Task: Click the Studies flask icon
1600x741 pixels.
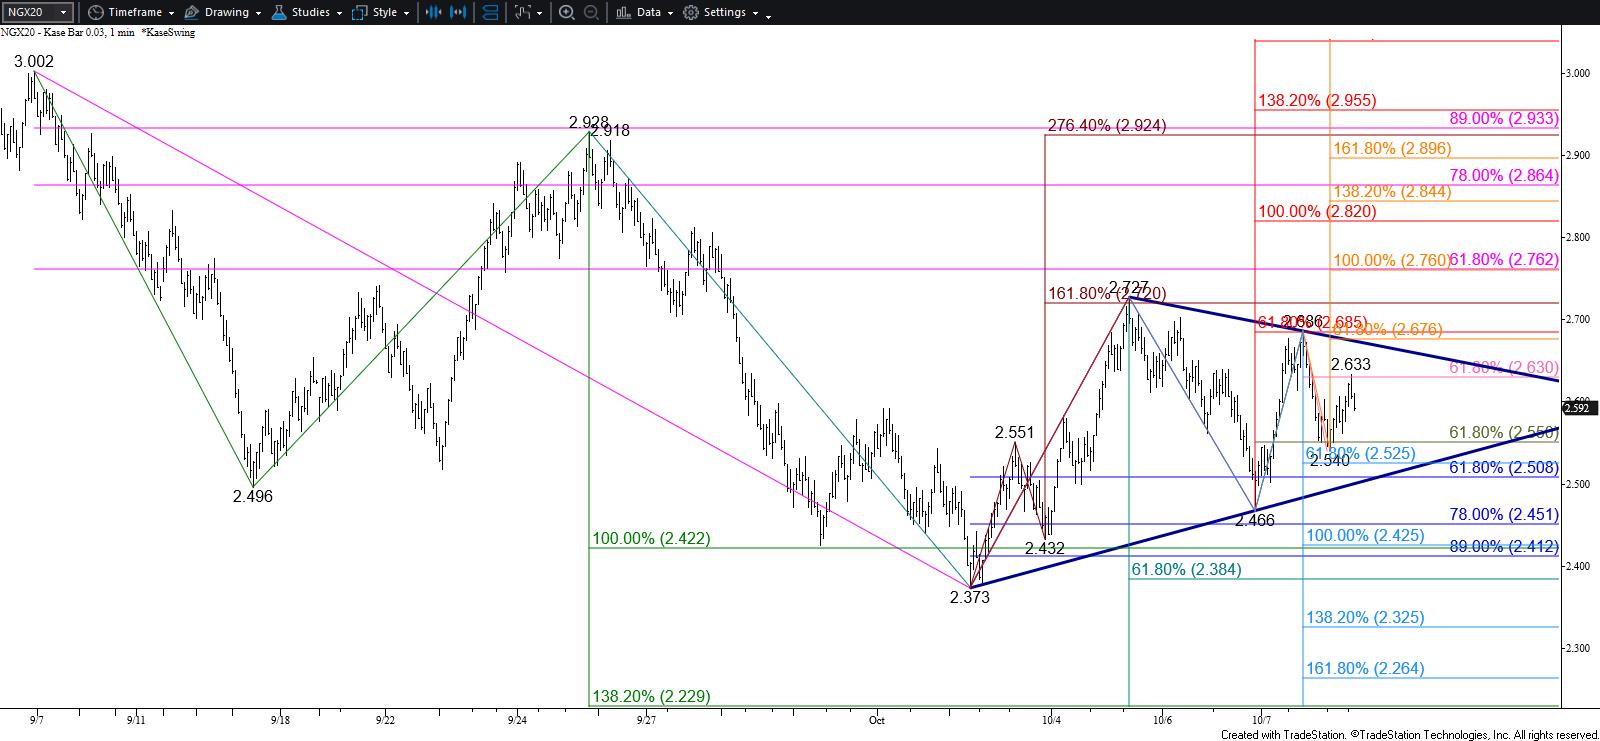Action: pyautogui.click(x=282, y=12)
